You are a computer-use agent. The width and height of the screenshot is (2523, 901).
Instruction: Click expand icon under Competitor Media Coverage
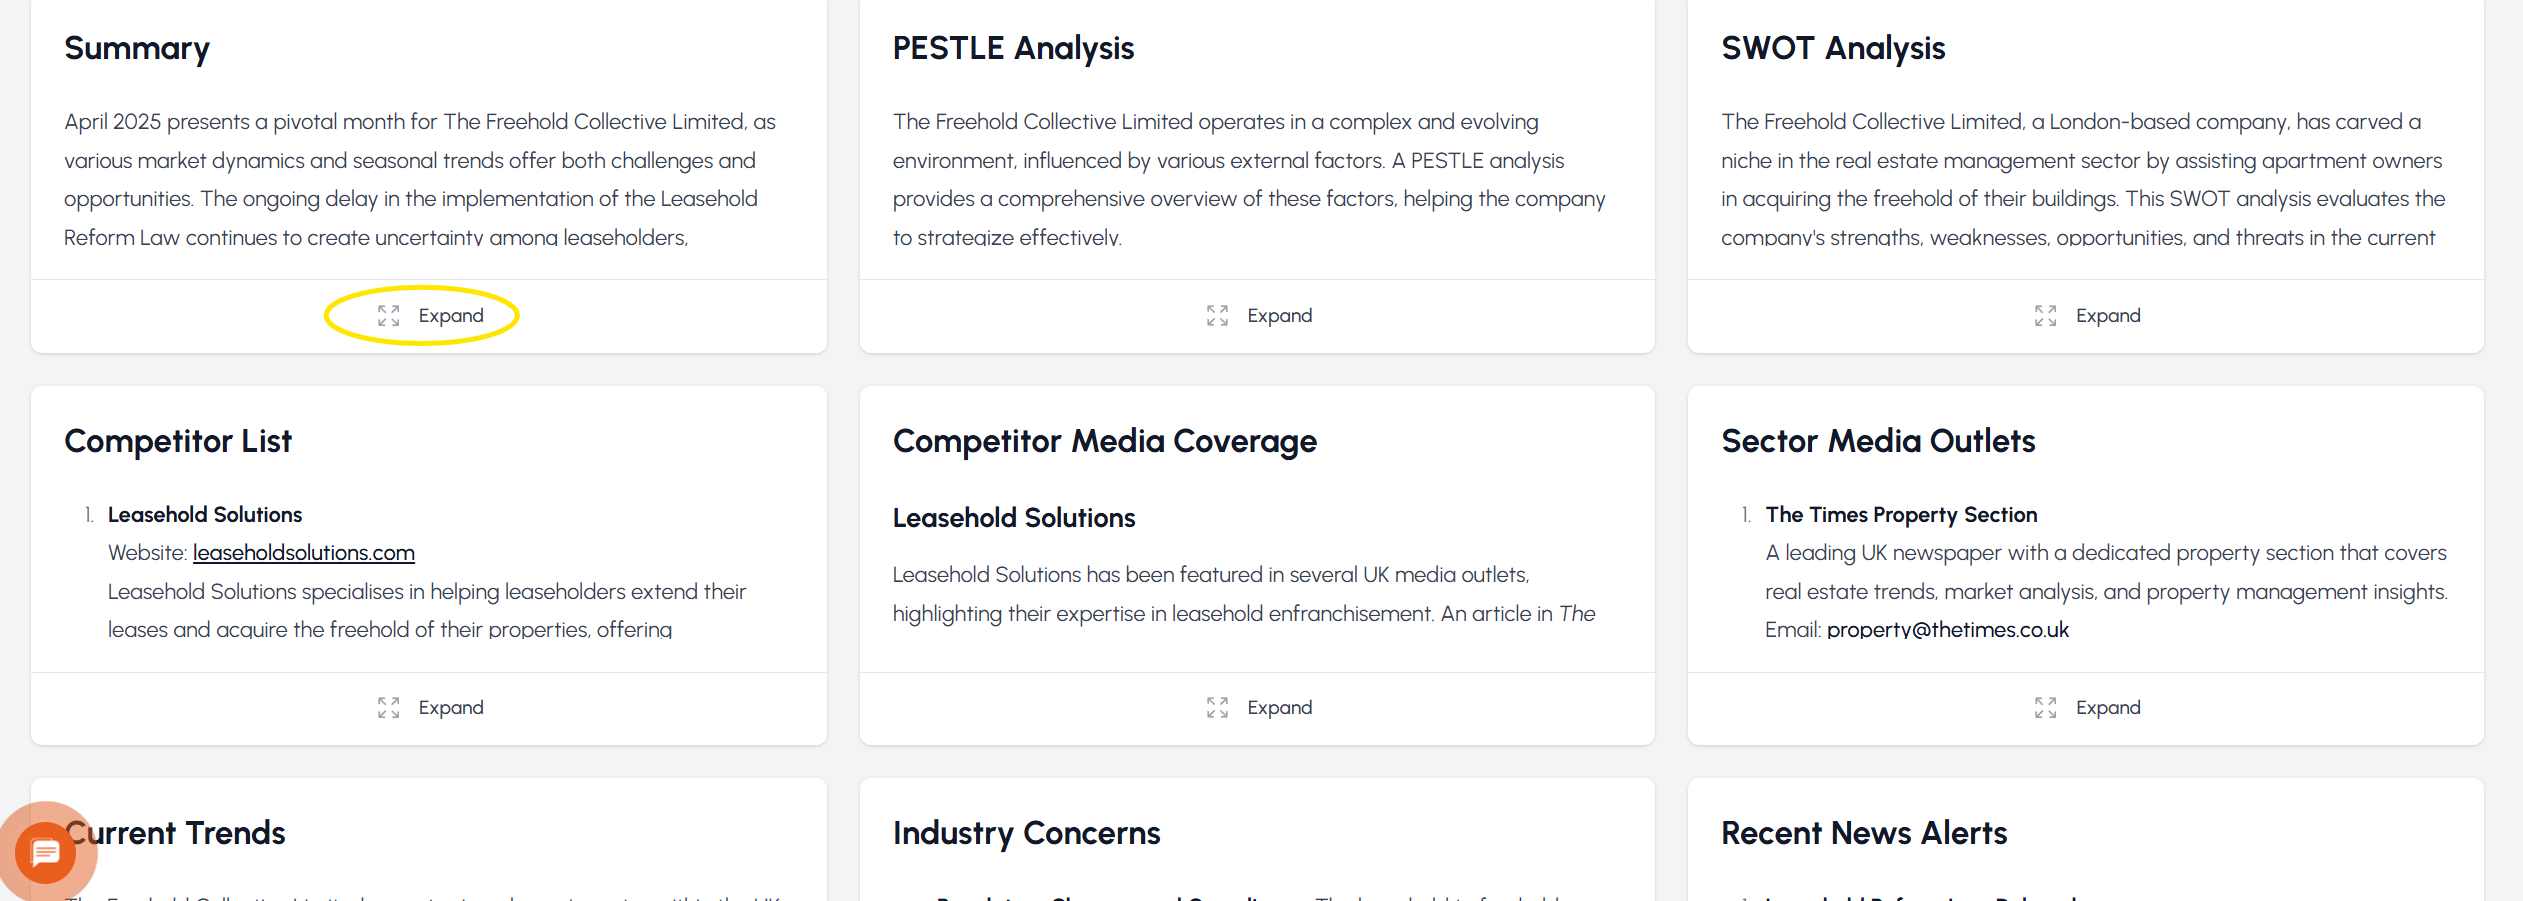(1217, 708)
